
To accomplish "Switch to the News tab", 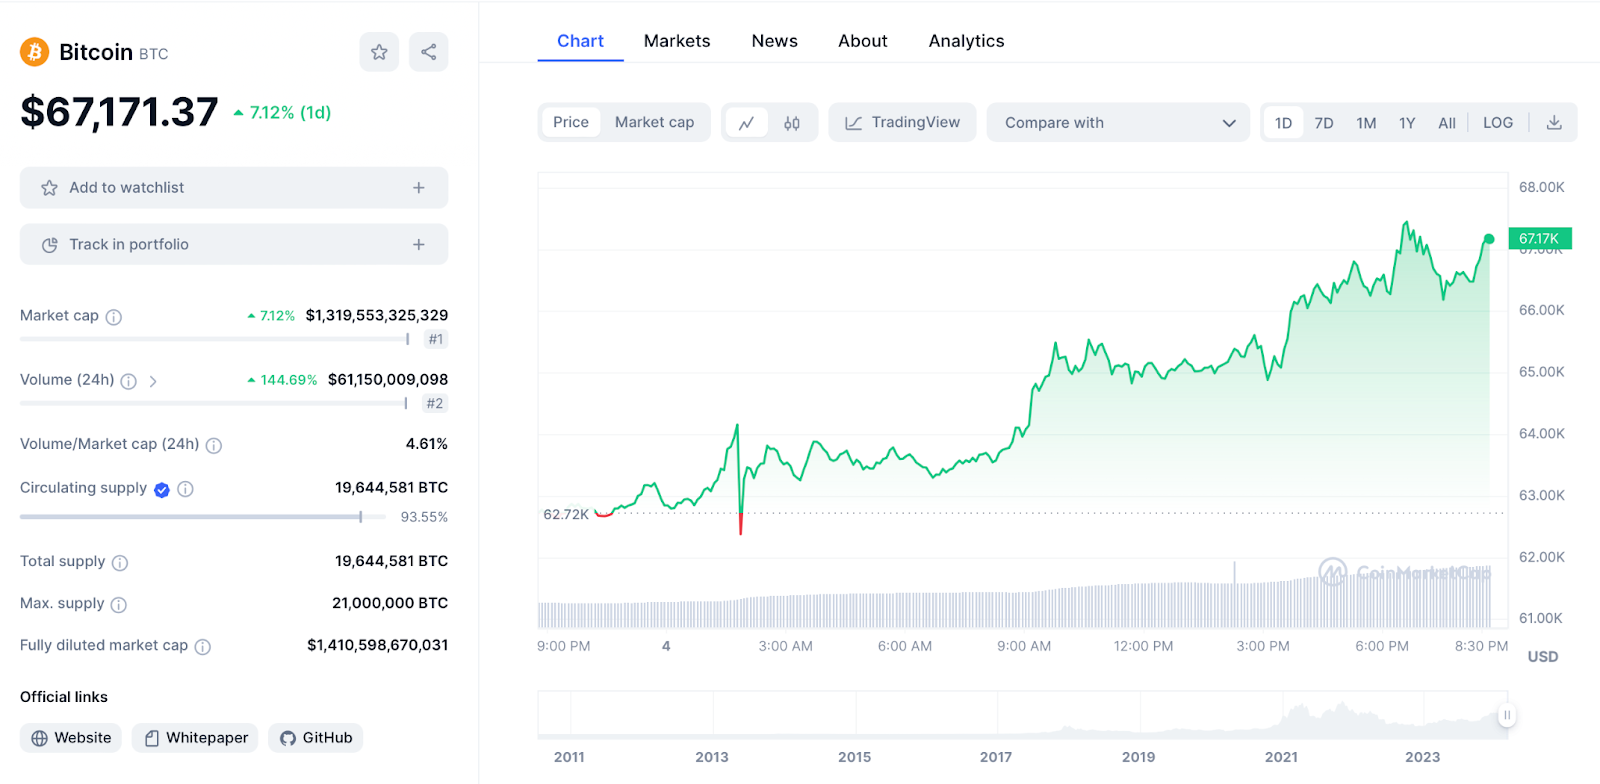I will [775, 41].
